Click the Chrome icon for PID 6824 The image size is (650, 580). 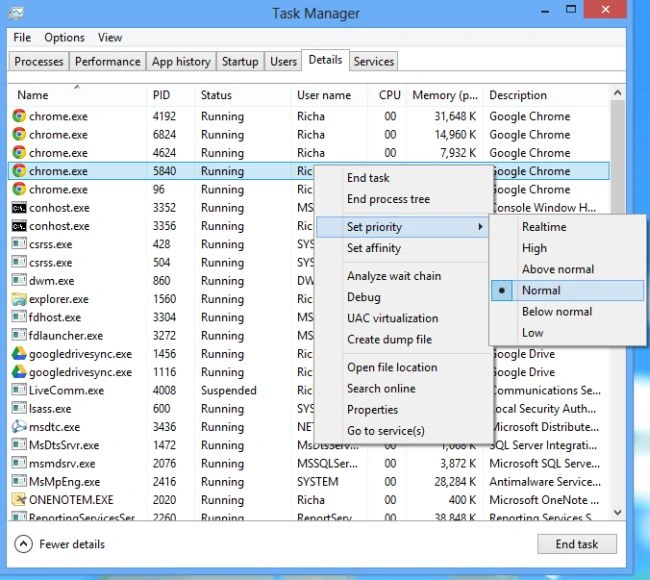coord(19,134)
